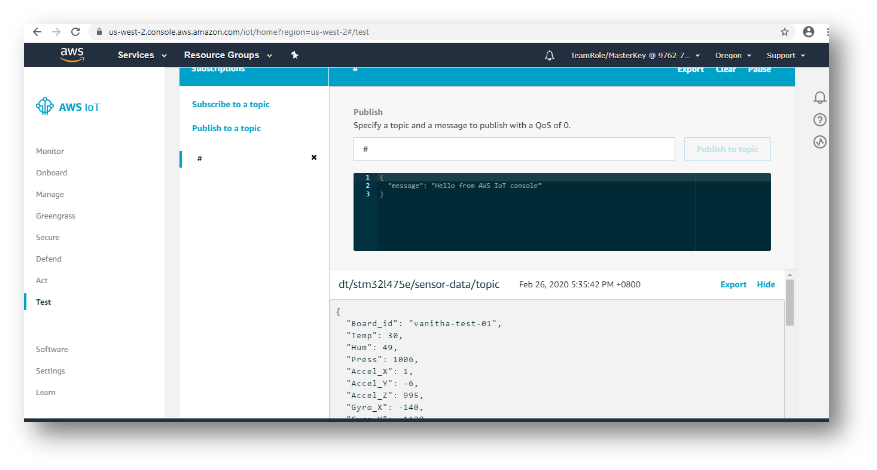Open the Oregon region selector
877x470 pixels.
pos(733,55)
